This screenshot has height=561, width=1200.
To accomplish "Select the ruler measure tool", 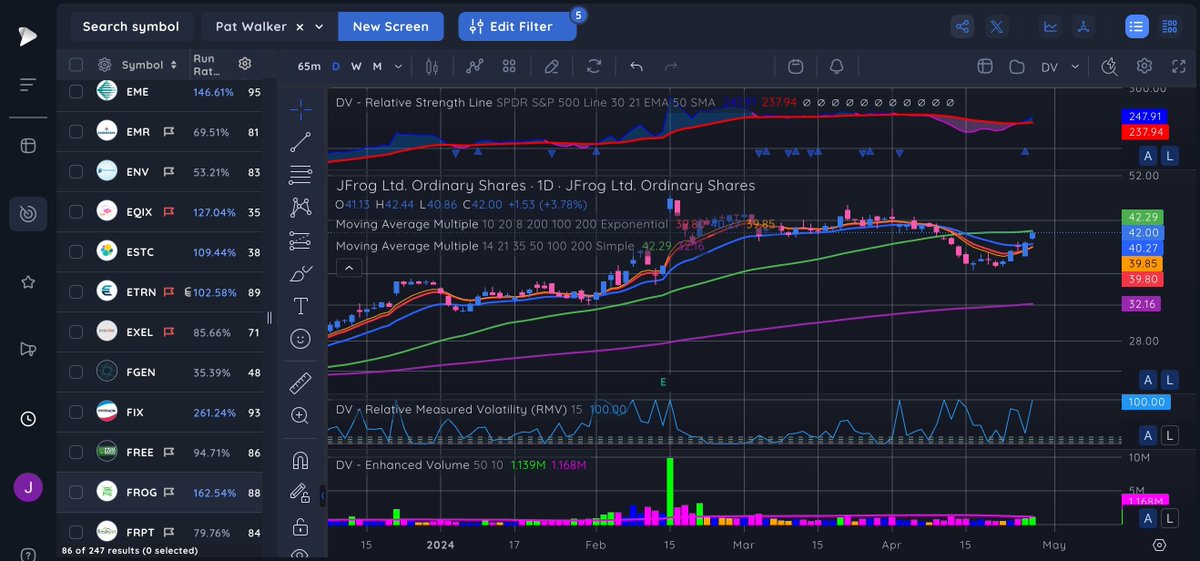I will coord(300,383).
